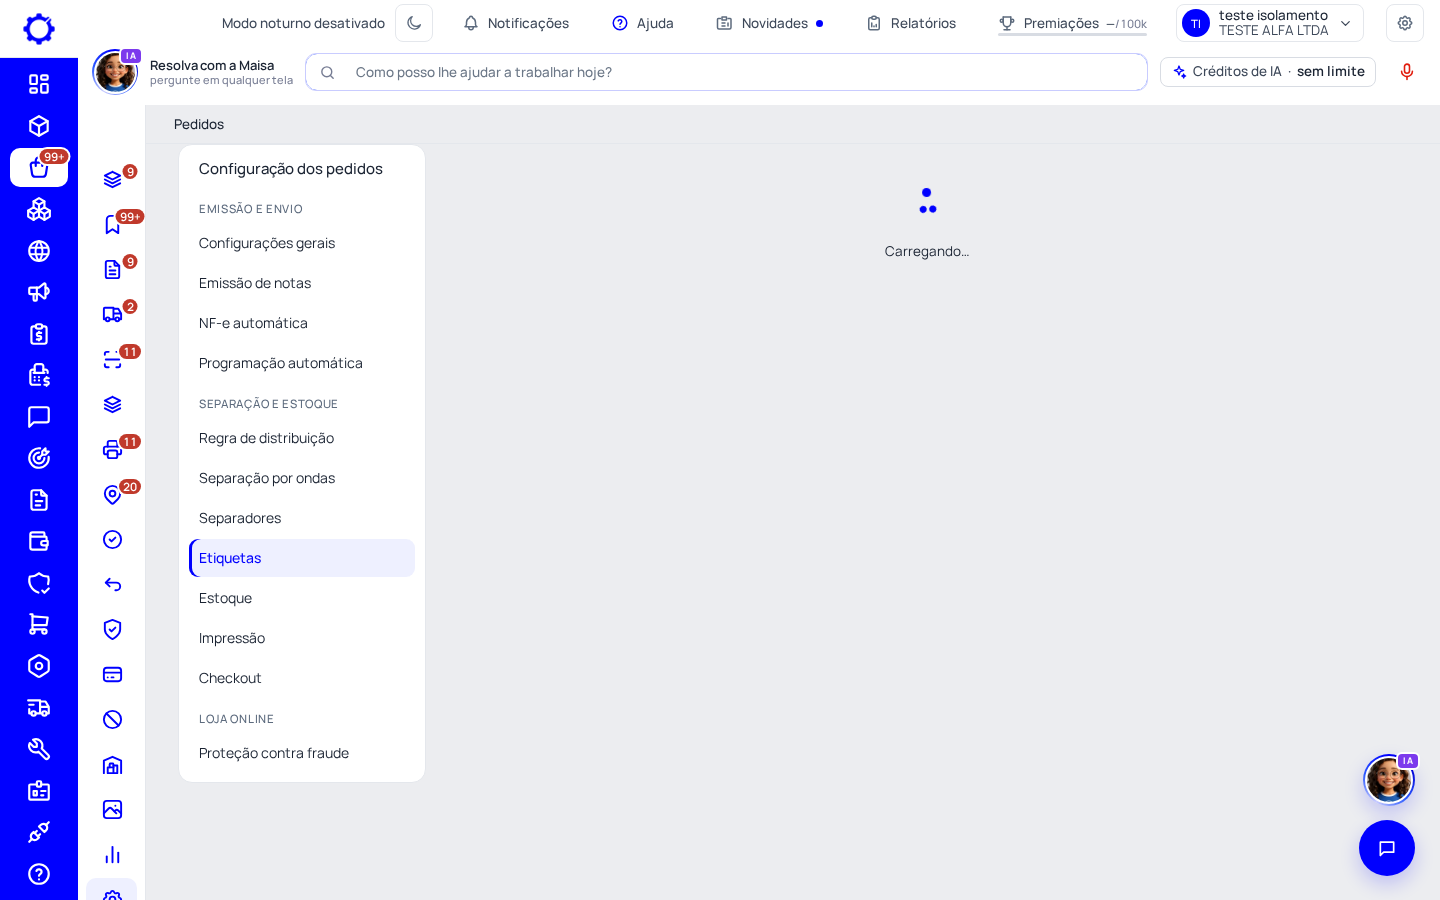This screenshot has height=900, width=1440.
Task: Select the printer icon with badge 11
Action: [x=113, y=449]
